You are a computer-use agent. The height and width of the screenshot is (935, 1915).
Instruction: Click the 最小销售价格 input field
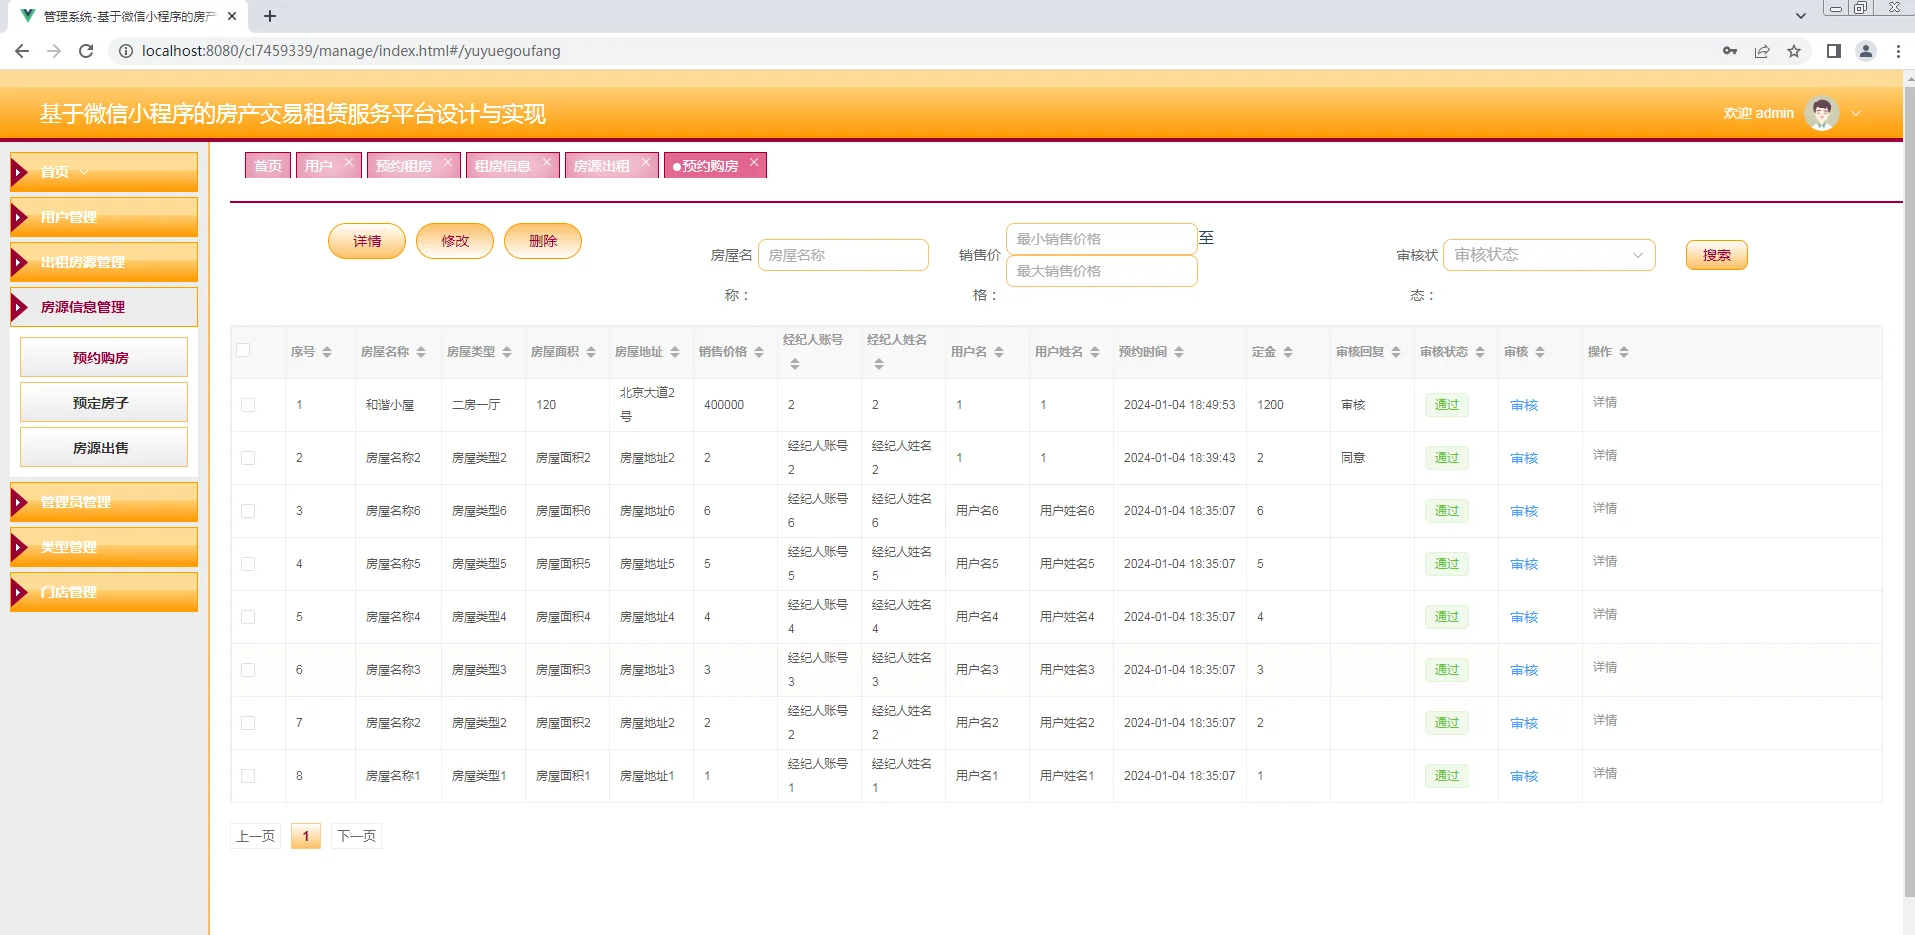point(1101,239)
